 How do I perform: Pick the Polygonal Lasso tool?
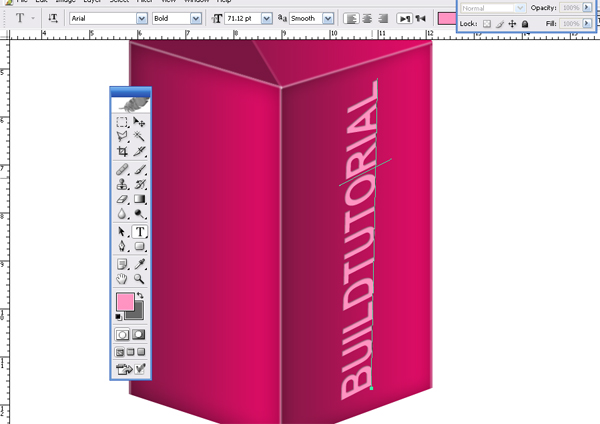point(122,136)
